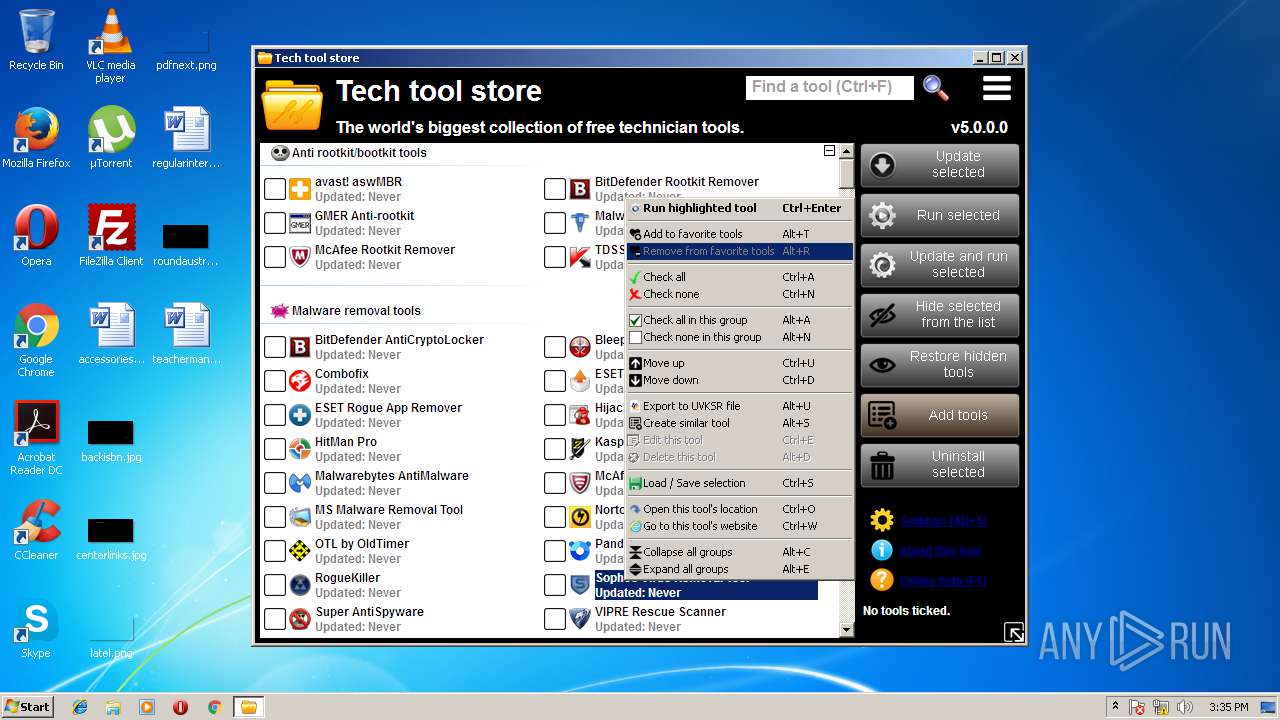Choose Load / Save selection
The height and width of the screenshot is (720, 1280).
740,483
